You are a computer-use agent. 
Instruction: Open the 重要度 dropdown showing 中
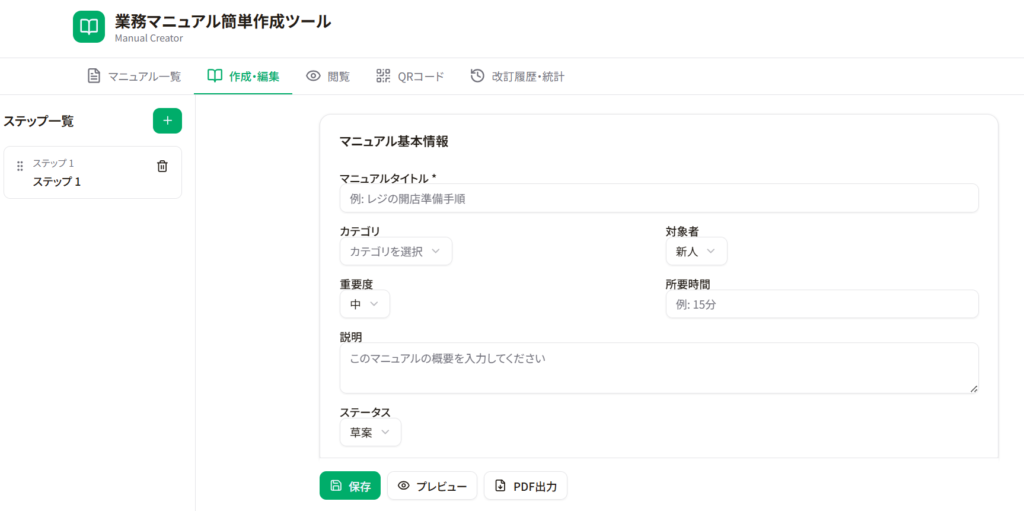pyautogui.click(x=364, y=304)
